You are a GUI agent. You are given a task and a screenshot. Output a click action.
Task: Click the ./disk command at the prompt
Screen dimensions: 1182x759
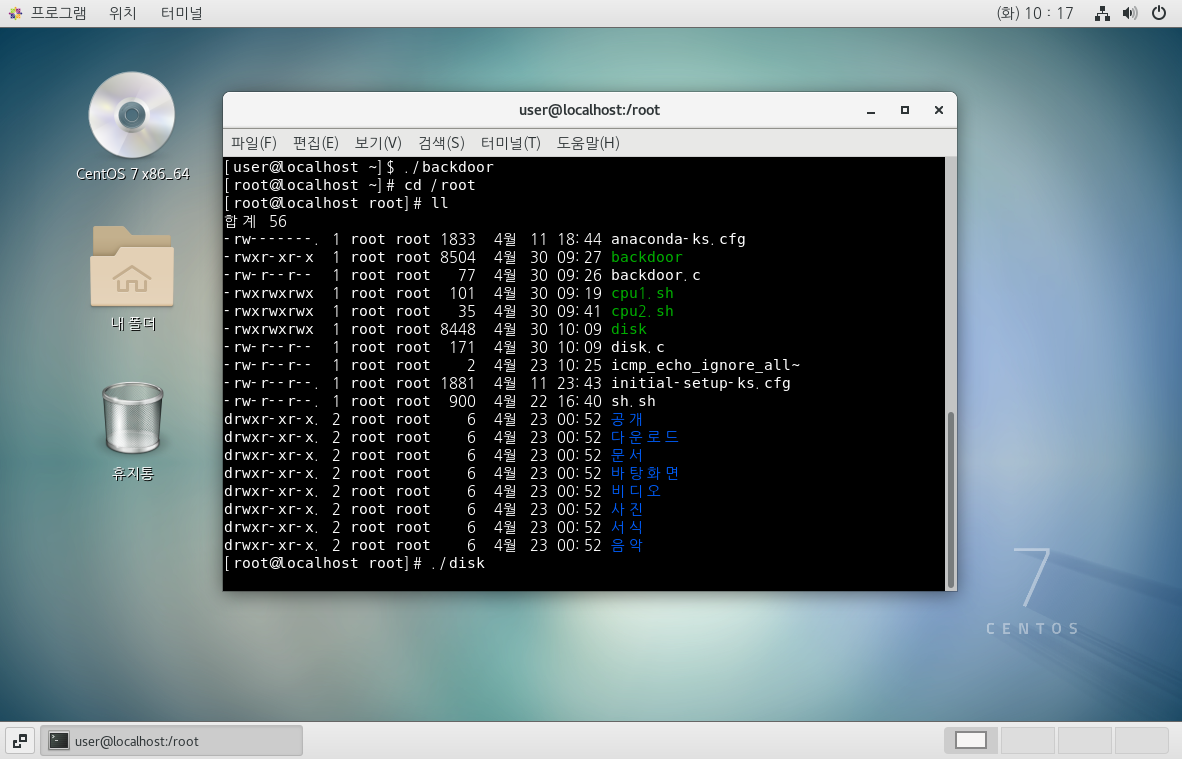point(458,564)
